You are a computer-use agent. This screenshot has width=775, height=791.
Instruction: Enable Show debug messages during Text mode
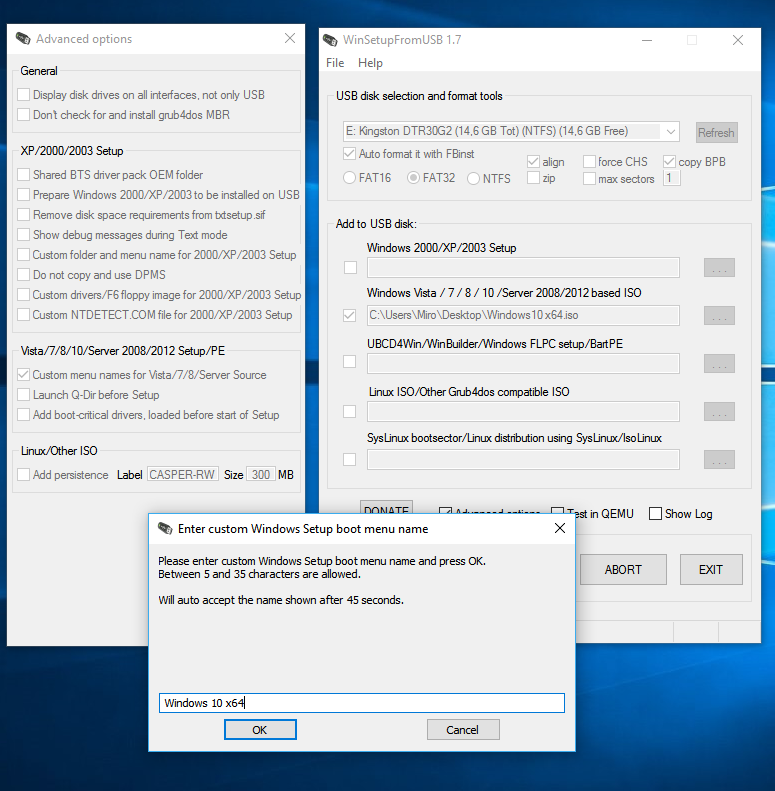pyautogui.click(x=23, y=235)
